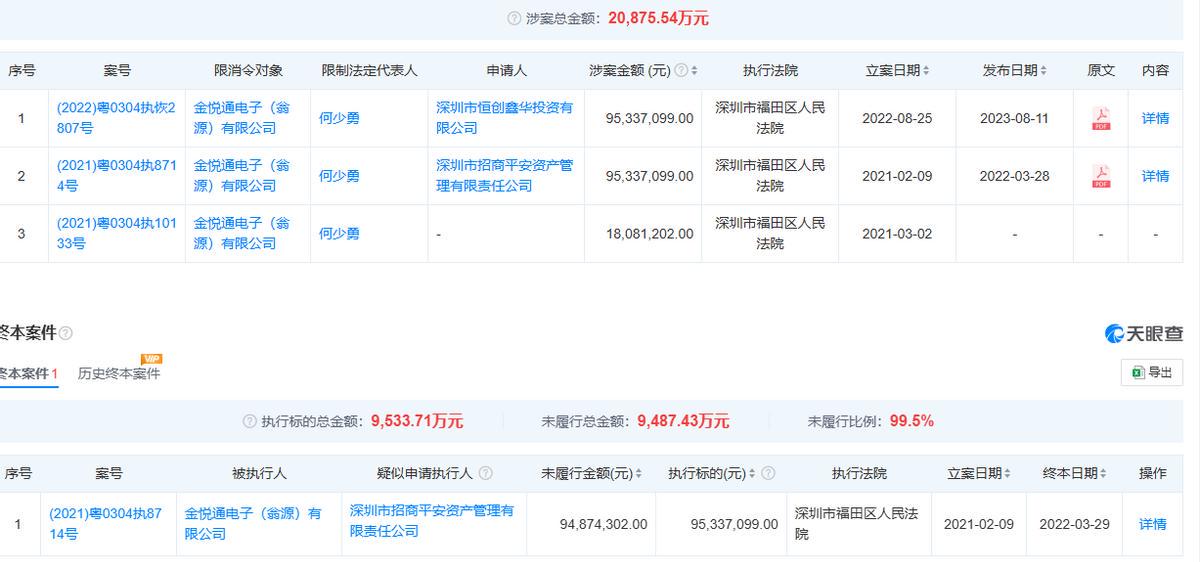Click 未履行比例 99.5% value
Screen dimensions: 1200x562
(911, 421)
